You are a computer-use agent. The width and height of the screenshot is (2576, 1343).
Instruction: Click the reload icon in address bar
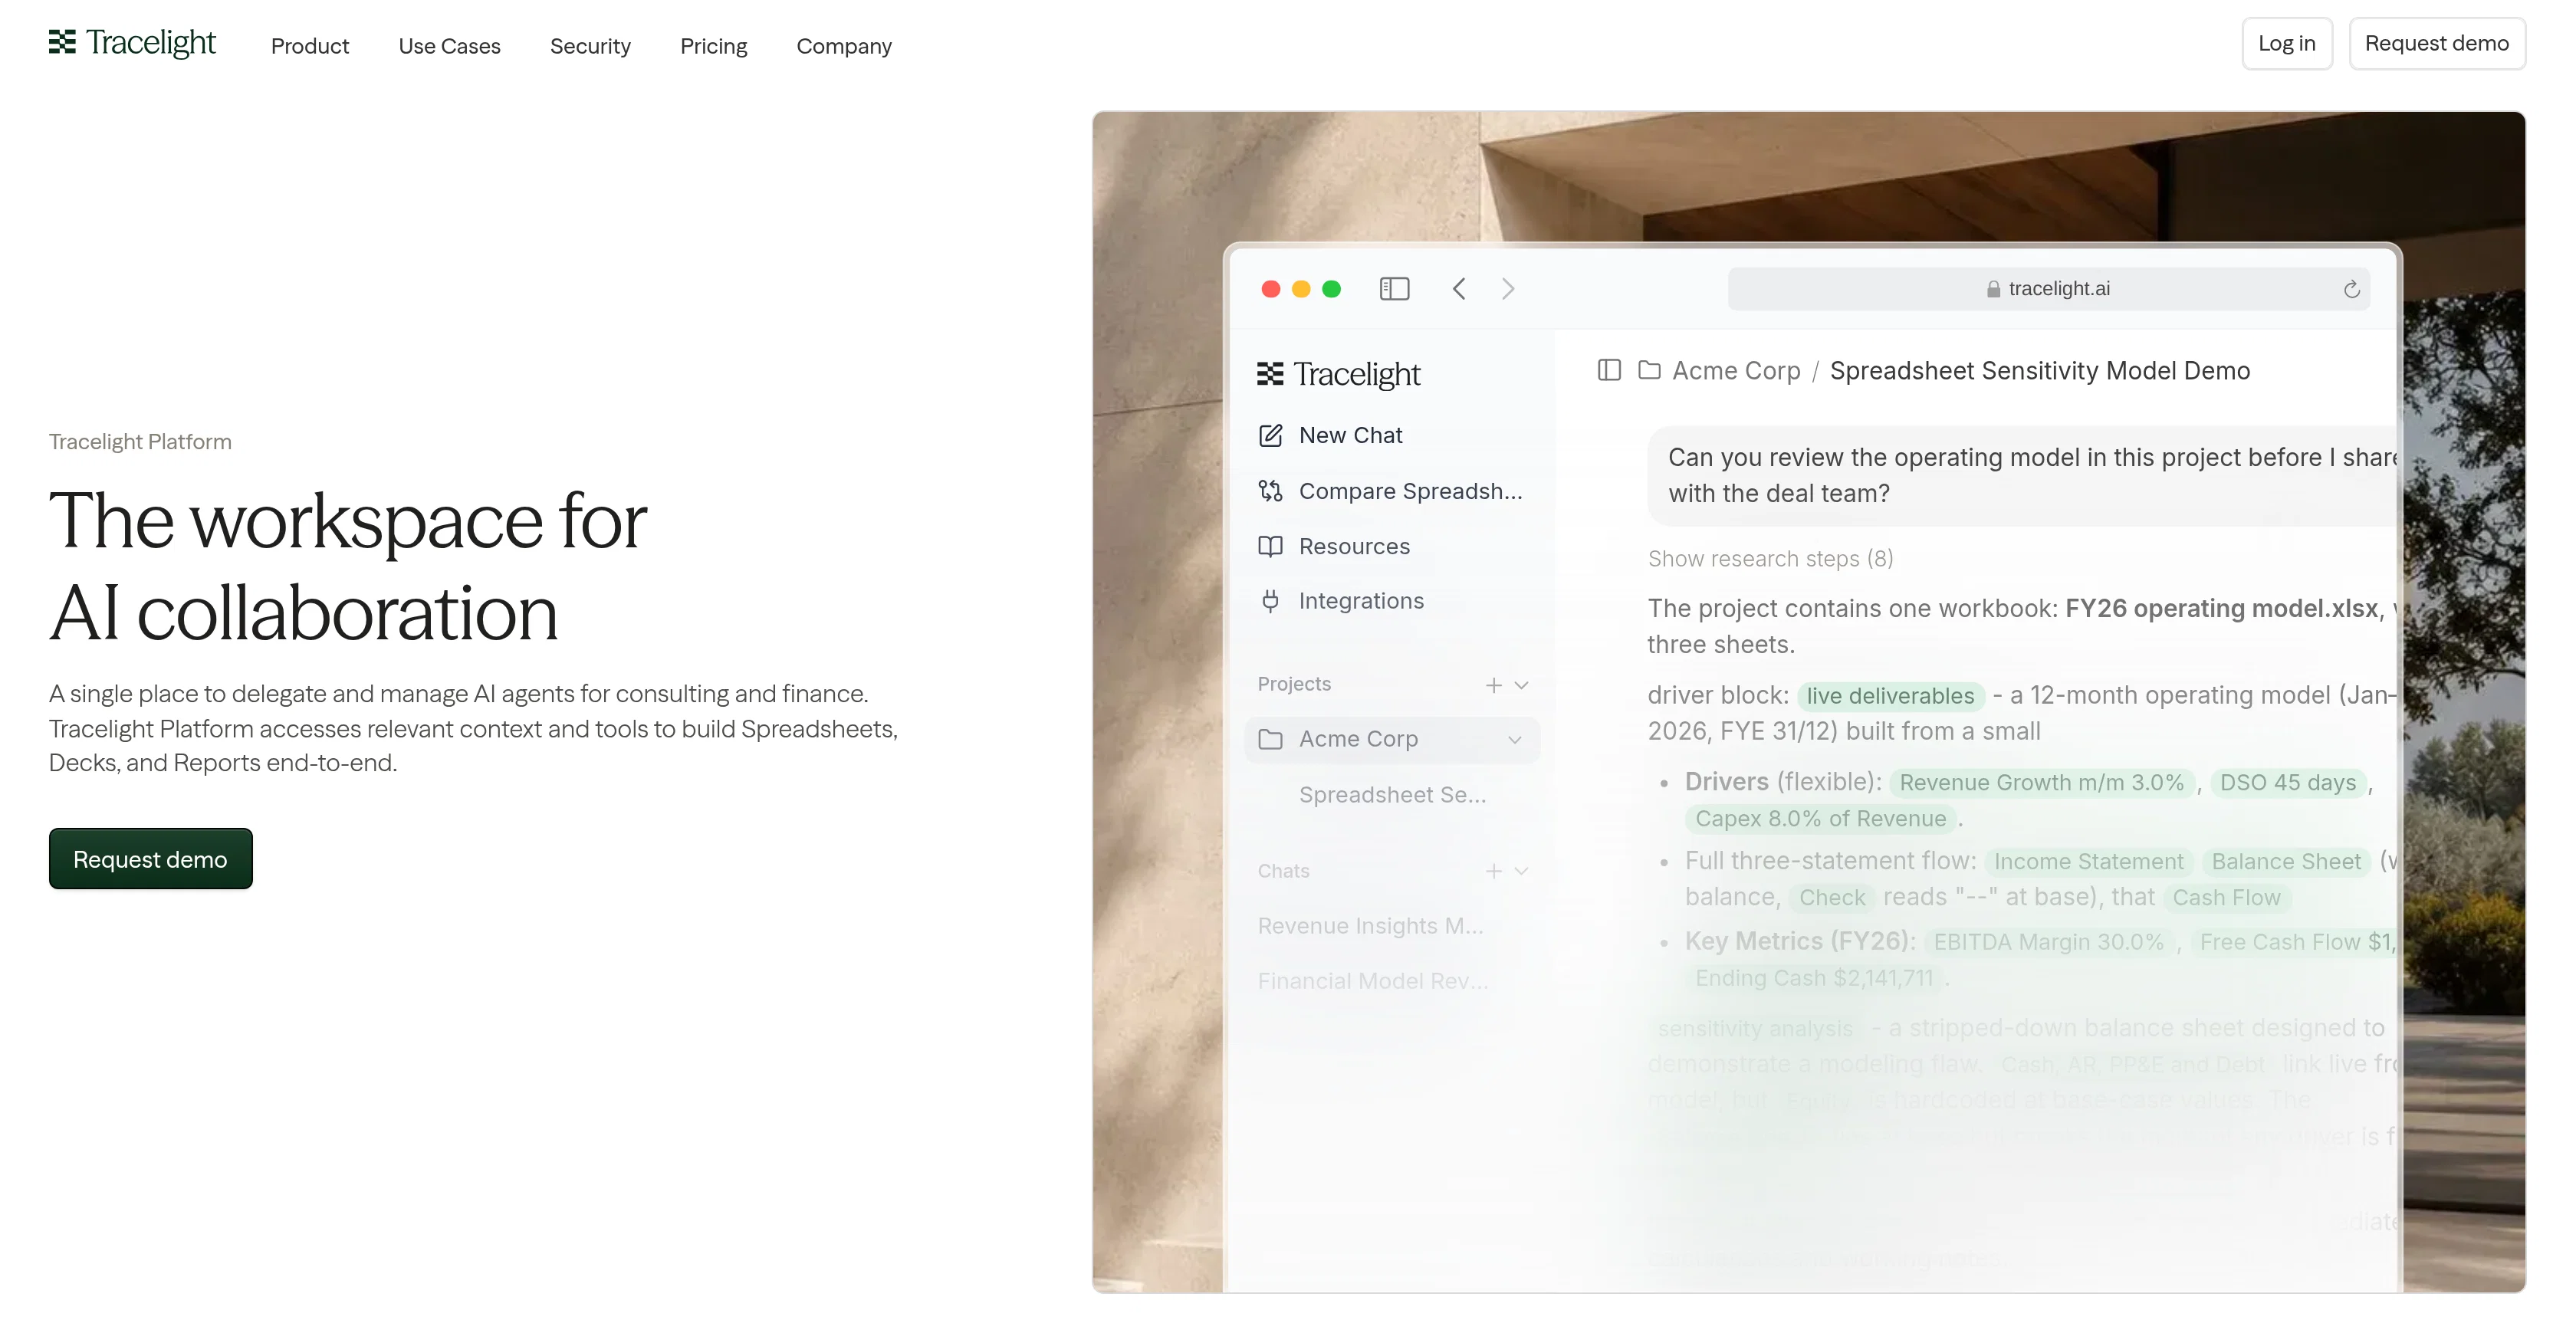click(2351, 289)
